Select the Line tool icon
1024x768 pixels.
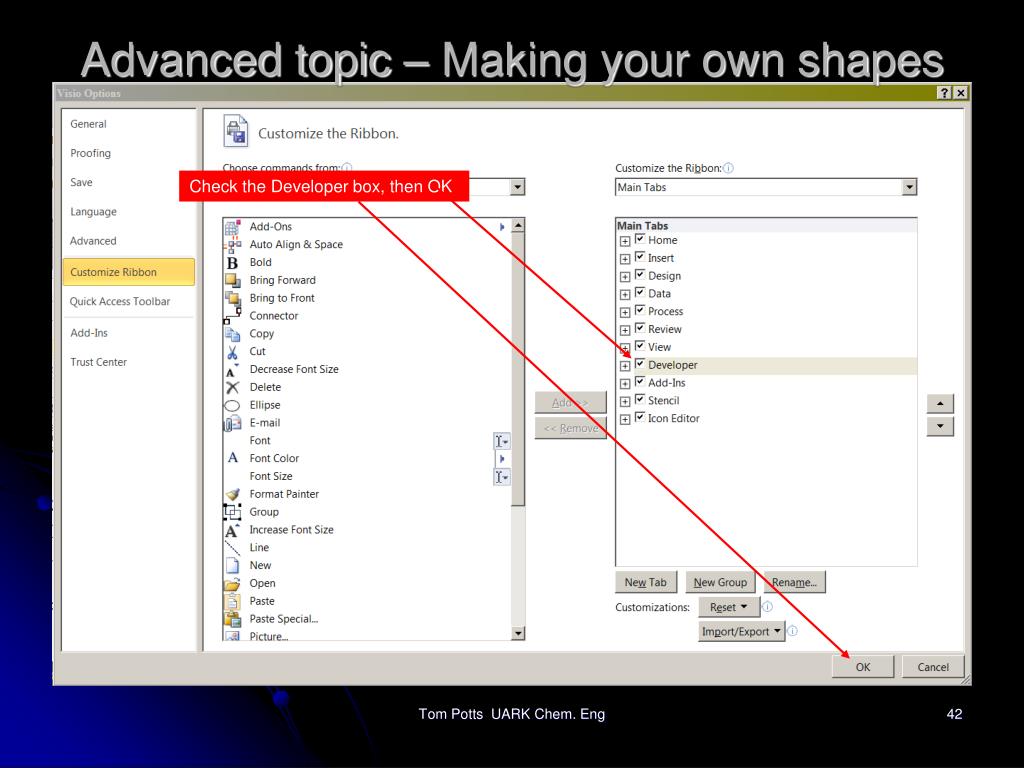point(232,547)
